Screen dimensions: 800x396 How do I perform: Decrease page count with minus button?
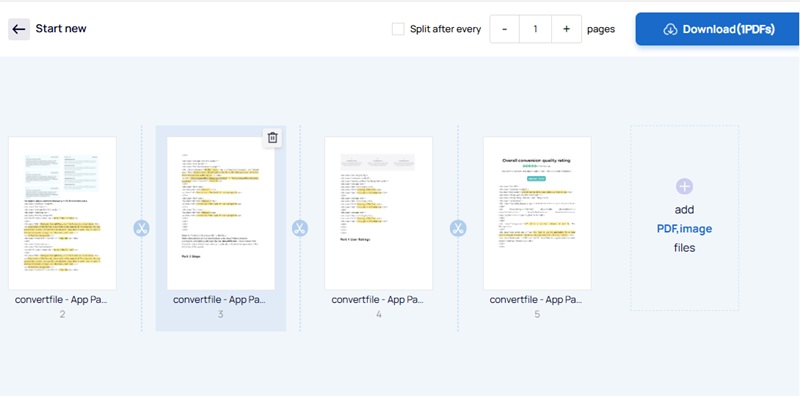pyautogui.click(x=505, y=29)
